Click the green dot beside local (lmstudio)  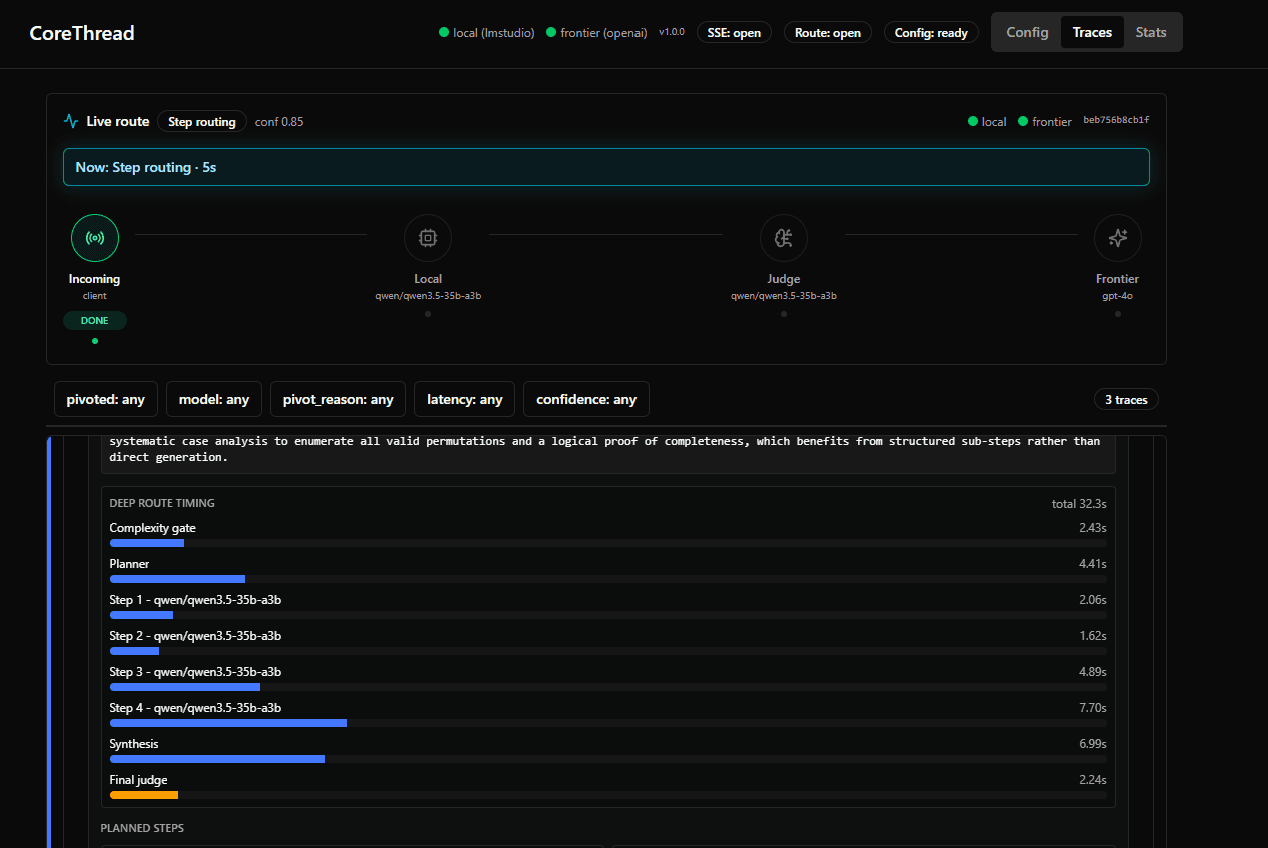pos(444,33)
